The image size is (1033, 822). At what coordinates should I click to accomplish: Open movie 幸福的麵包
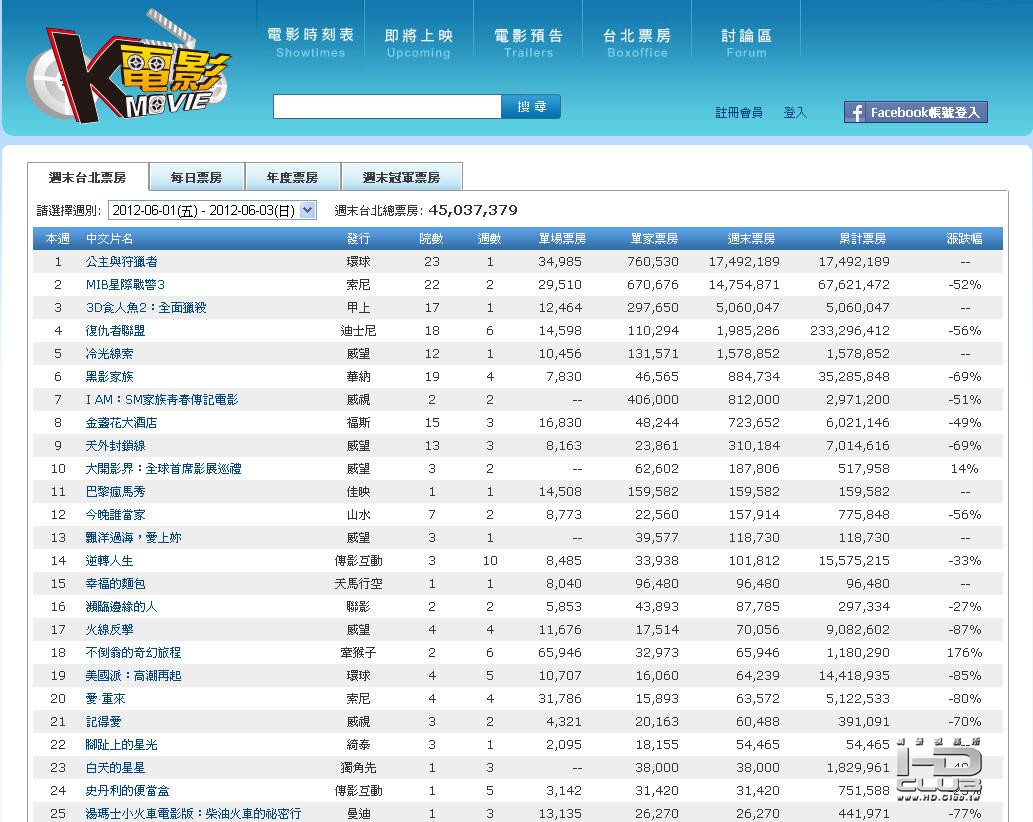click(115, 584)
